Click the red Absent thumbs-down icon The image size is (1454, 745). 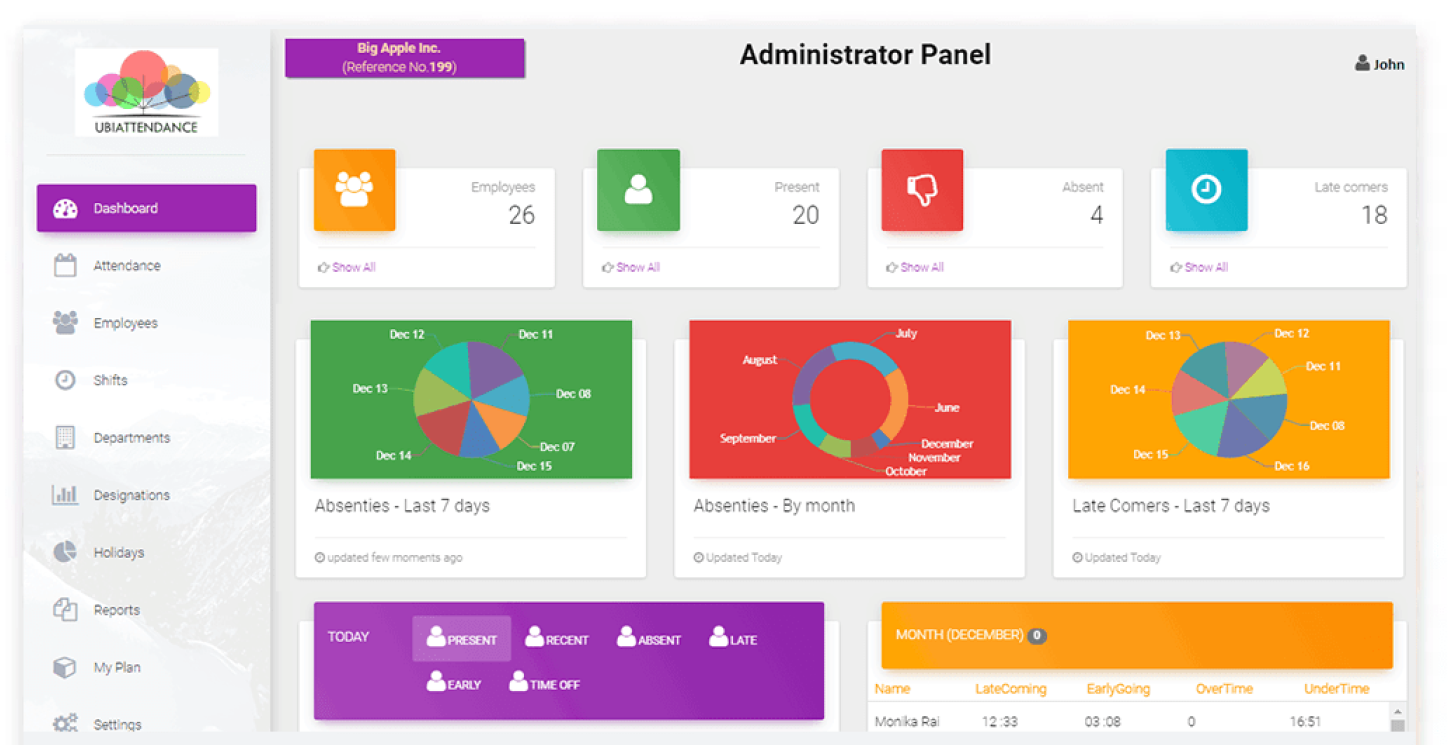[x=922, y=190]
